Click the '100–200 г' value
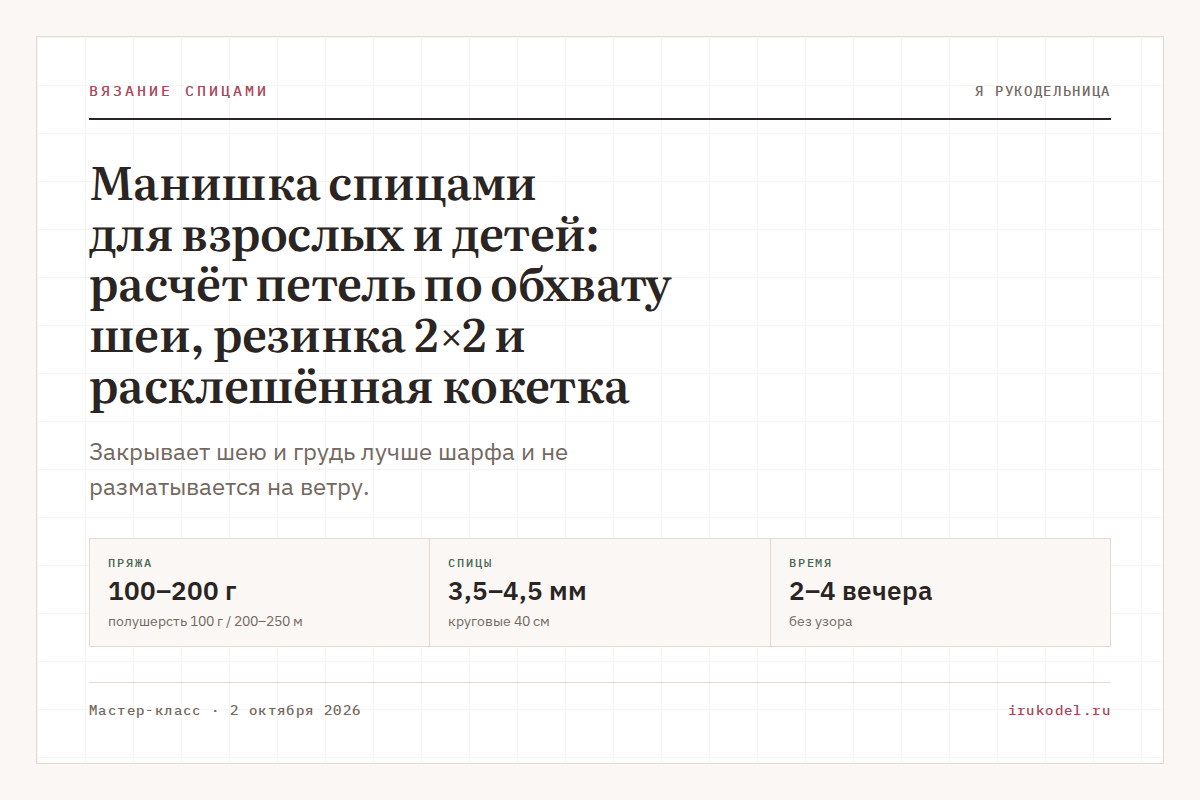Viewport: 1200px width, 800px height. [x=172, y=591]
